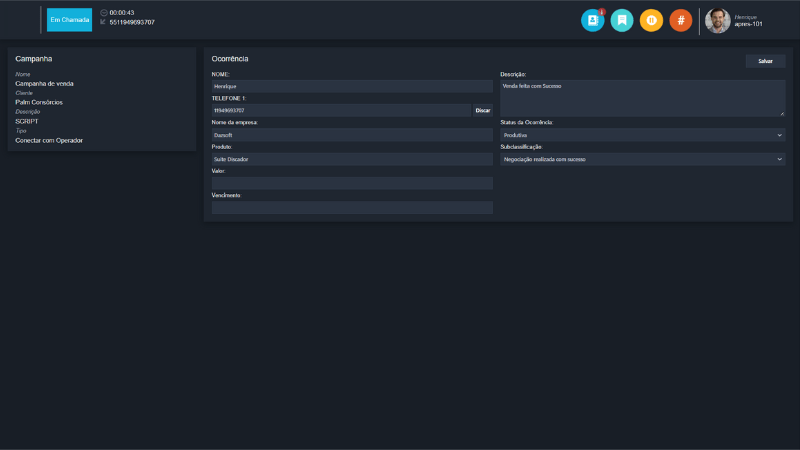Viewport: 800px width, 450px height.
Task: Expand the Status da Ocorrência dropdown
Action: pyautogui.click(x=642, y=135)
